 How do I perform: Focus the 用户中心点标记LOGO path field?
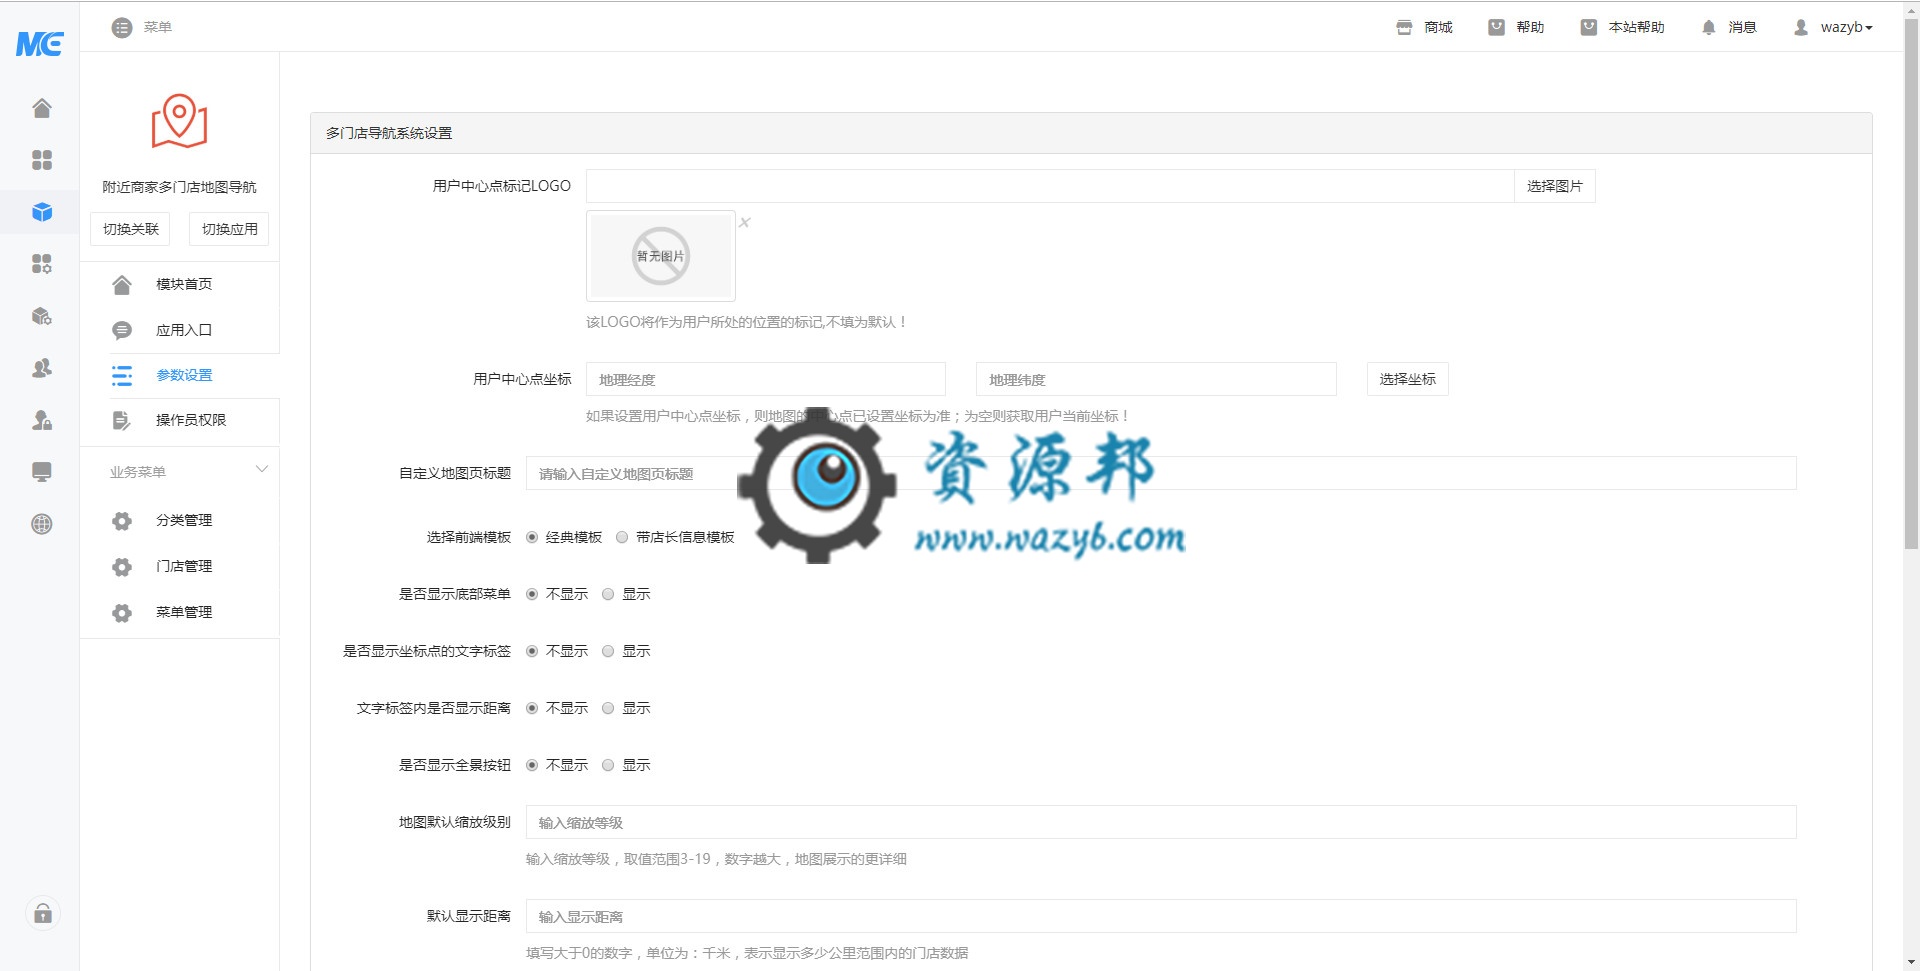point(1050,186)
